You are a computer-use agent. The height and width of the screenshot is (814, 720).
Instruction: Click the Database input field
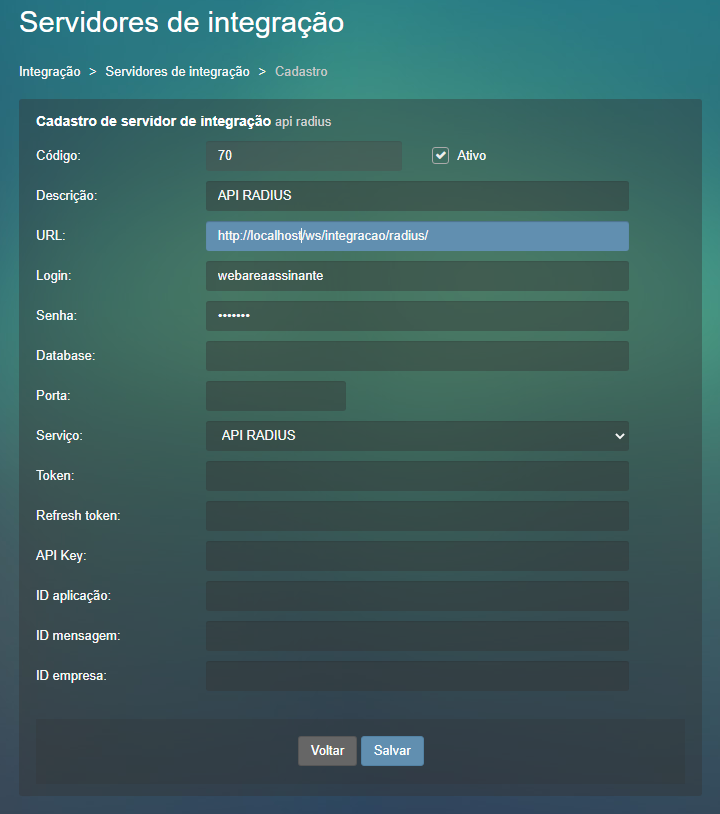tap(417, 356)
